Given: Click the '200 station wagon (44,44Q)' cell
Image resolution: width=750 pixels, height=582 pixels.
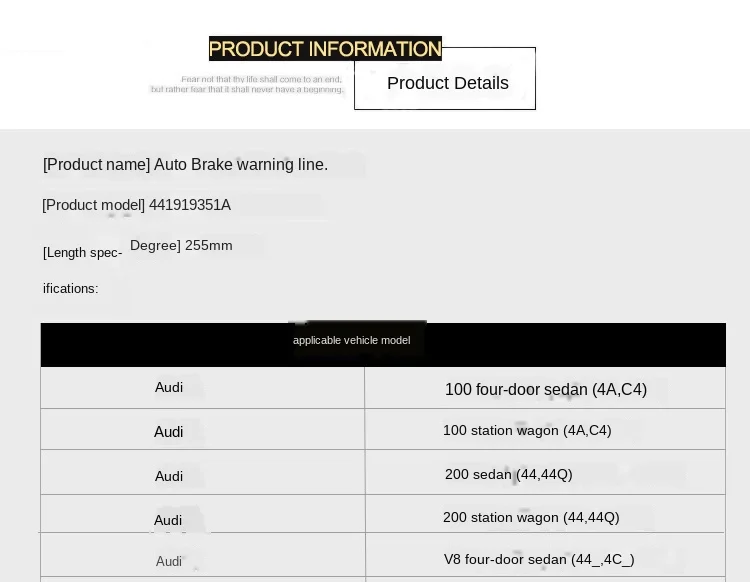Looking at the screenshot, I should pyautogui.click(x=531, y=517).
